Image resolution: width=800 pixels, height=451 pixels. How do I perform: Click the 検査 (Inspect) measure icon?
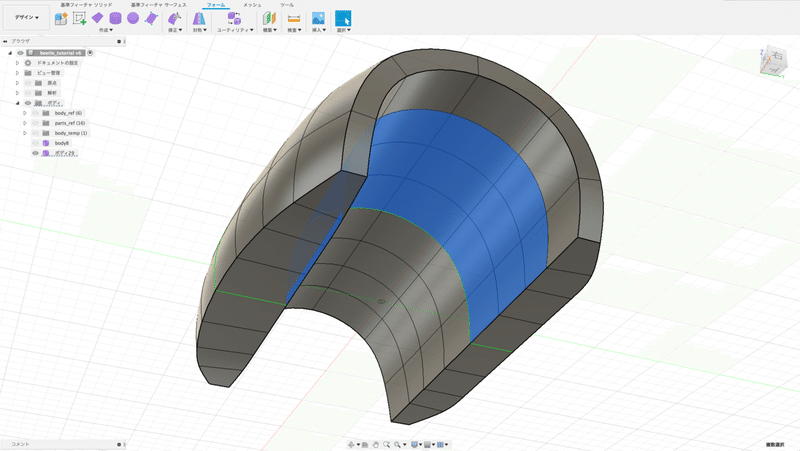(x=294, y=19)
